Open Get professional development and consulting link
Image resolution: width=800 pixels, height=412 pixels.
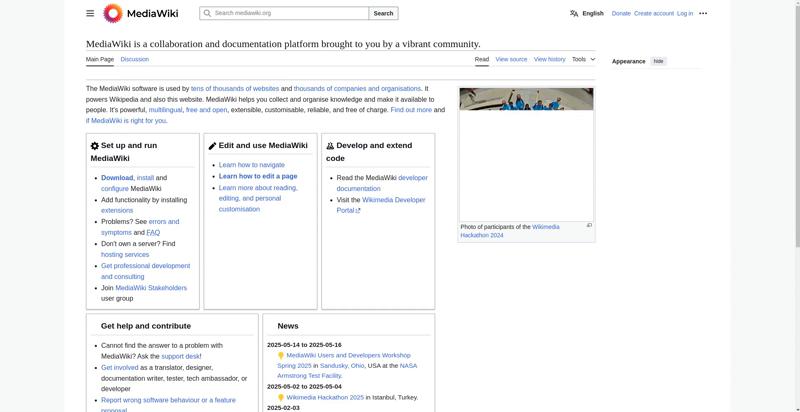point(145,271)
